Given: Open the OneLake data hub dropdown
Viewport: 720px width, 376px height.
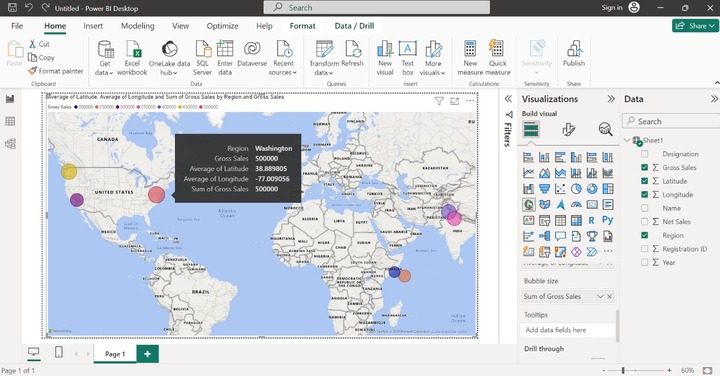Looking at the screenshot, I should pos(169,58).
